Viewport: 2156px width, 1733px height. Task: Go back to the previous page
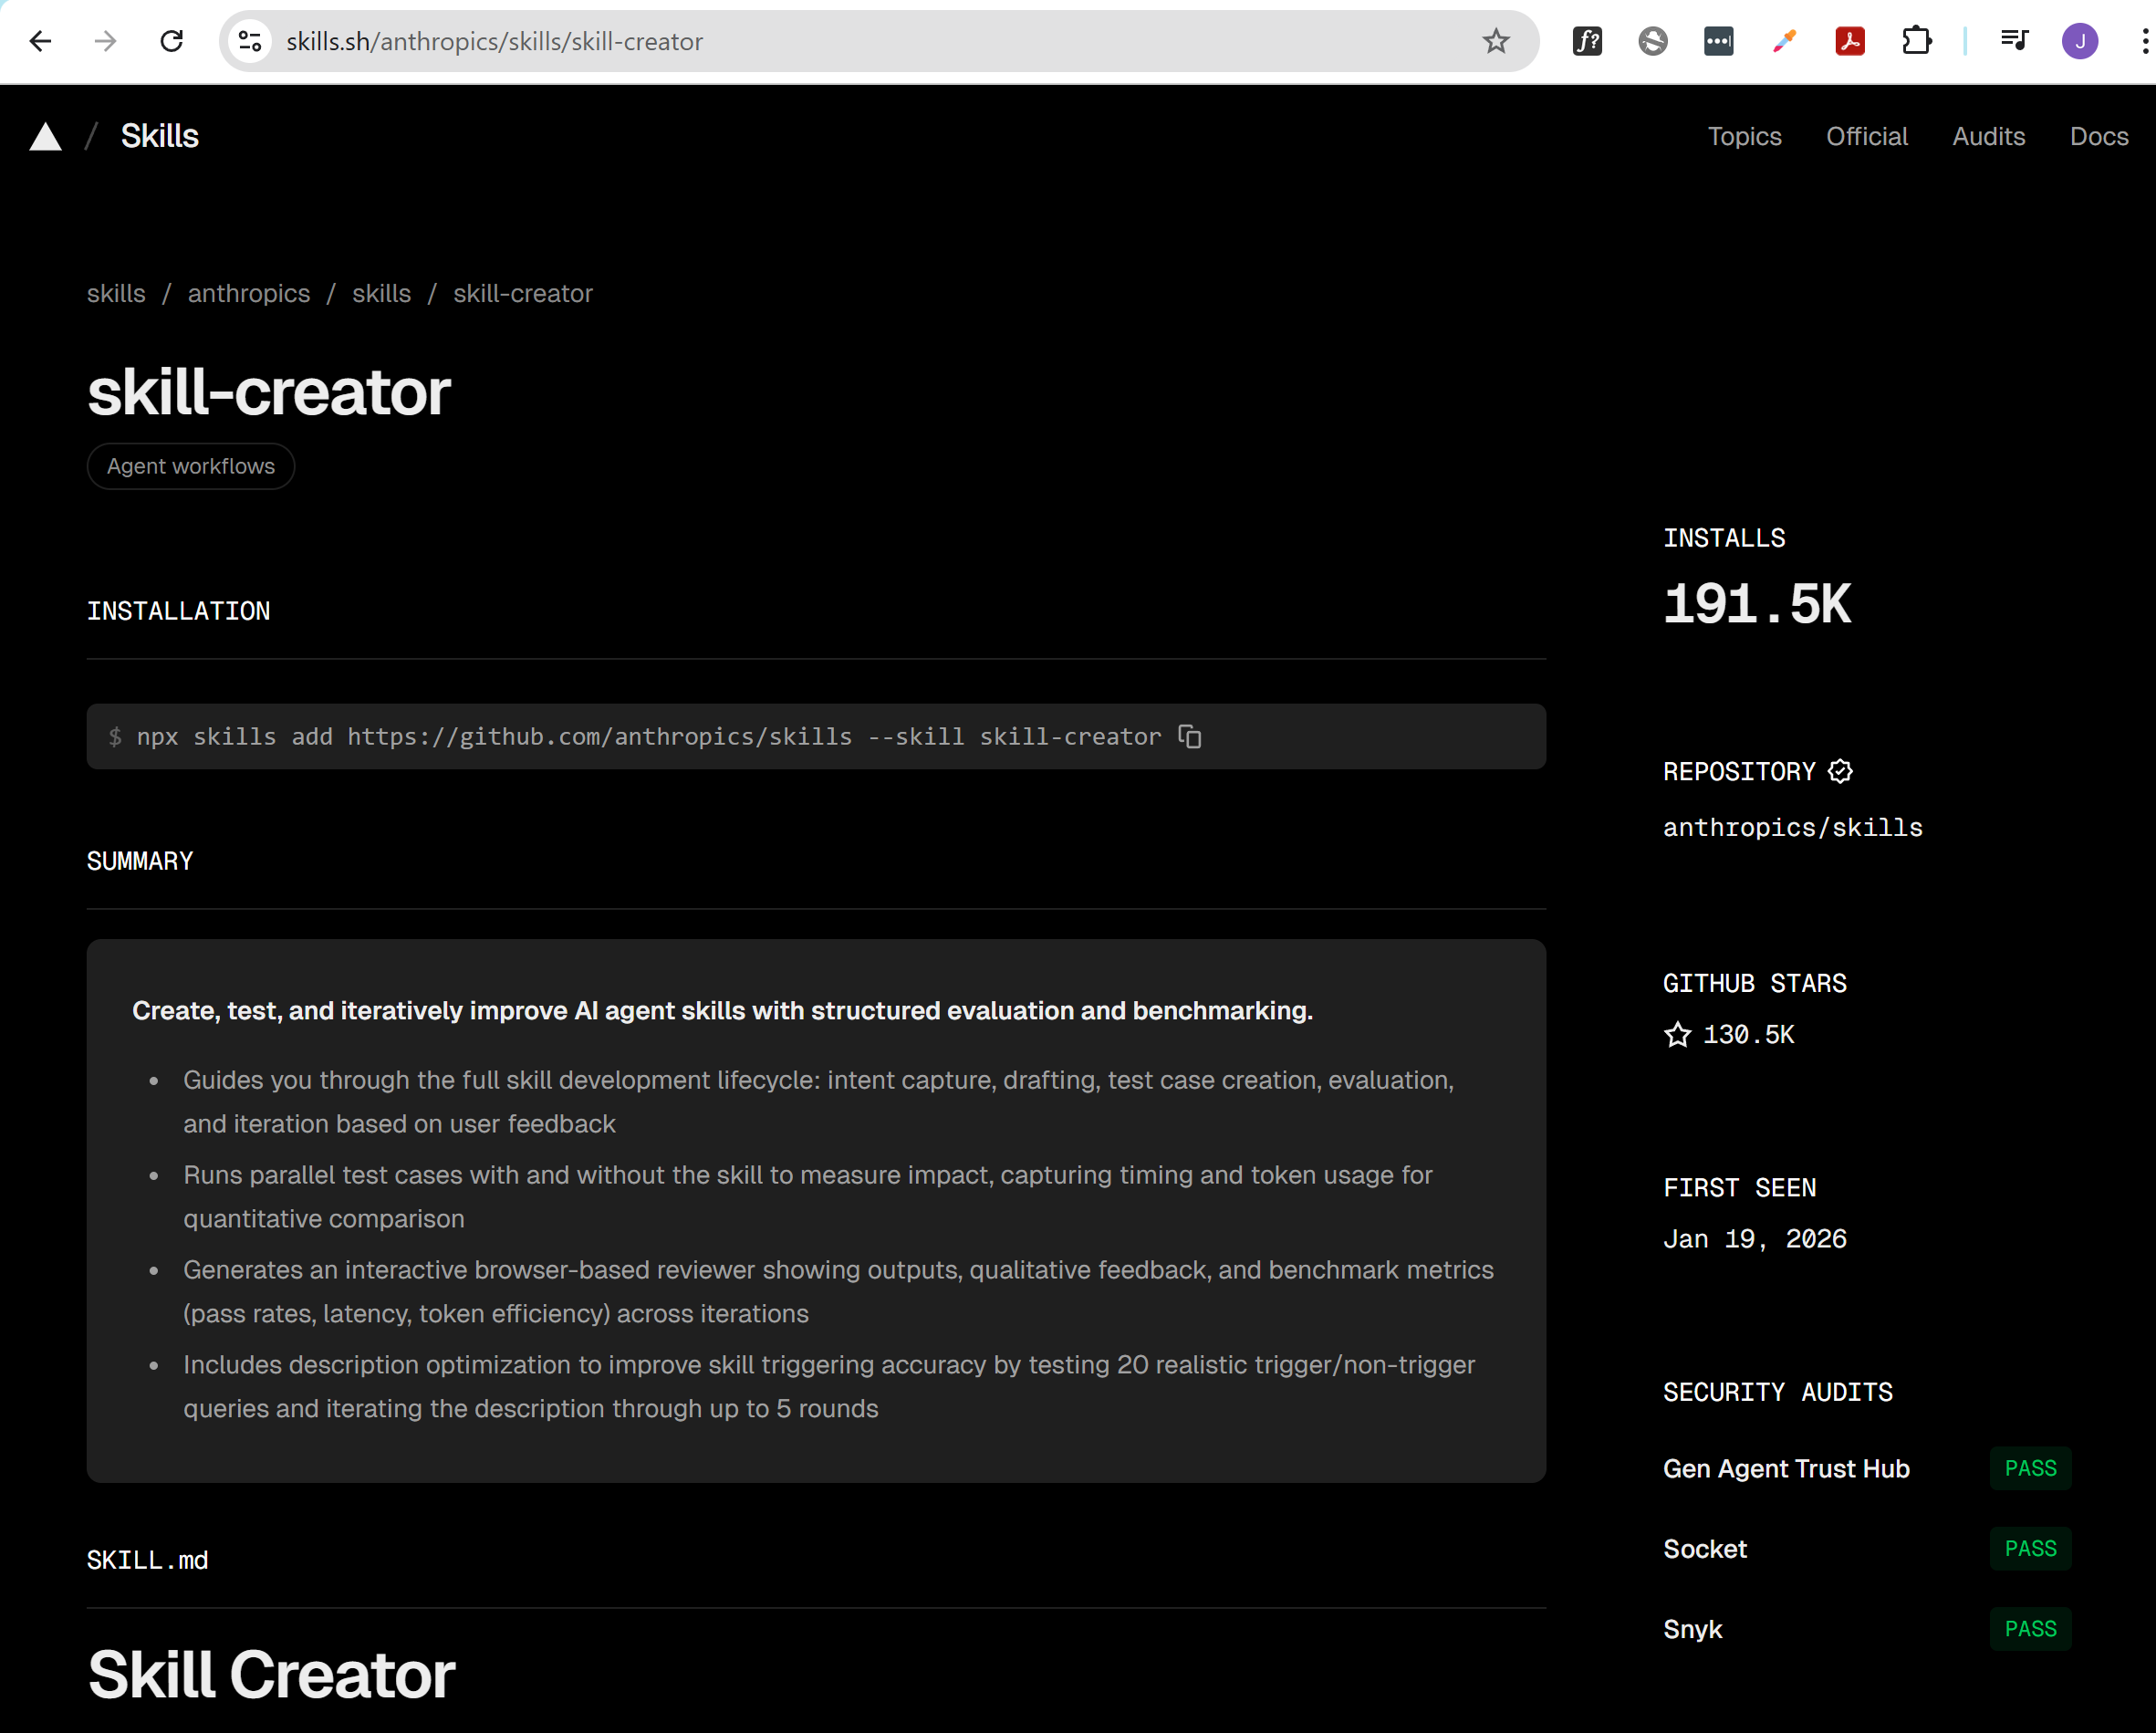pyautogui.click(x=41, y=41)
